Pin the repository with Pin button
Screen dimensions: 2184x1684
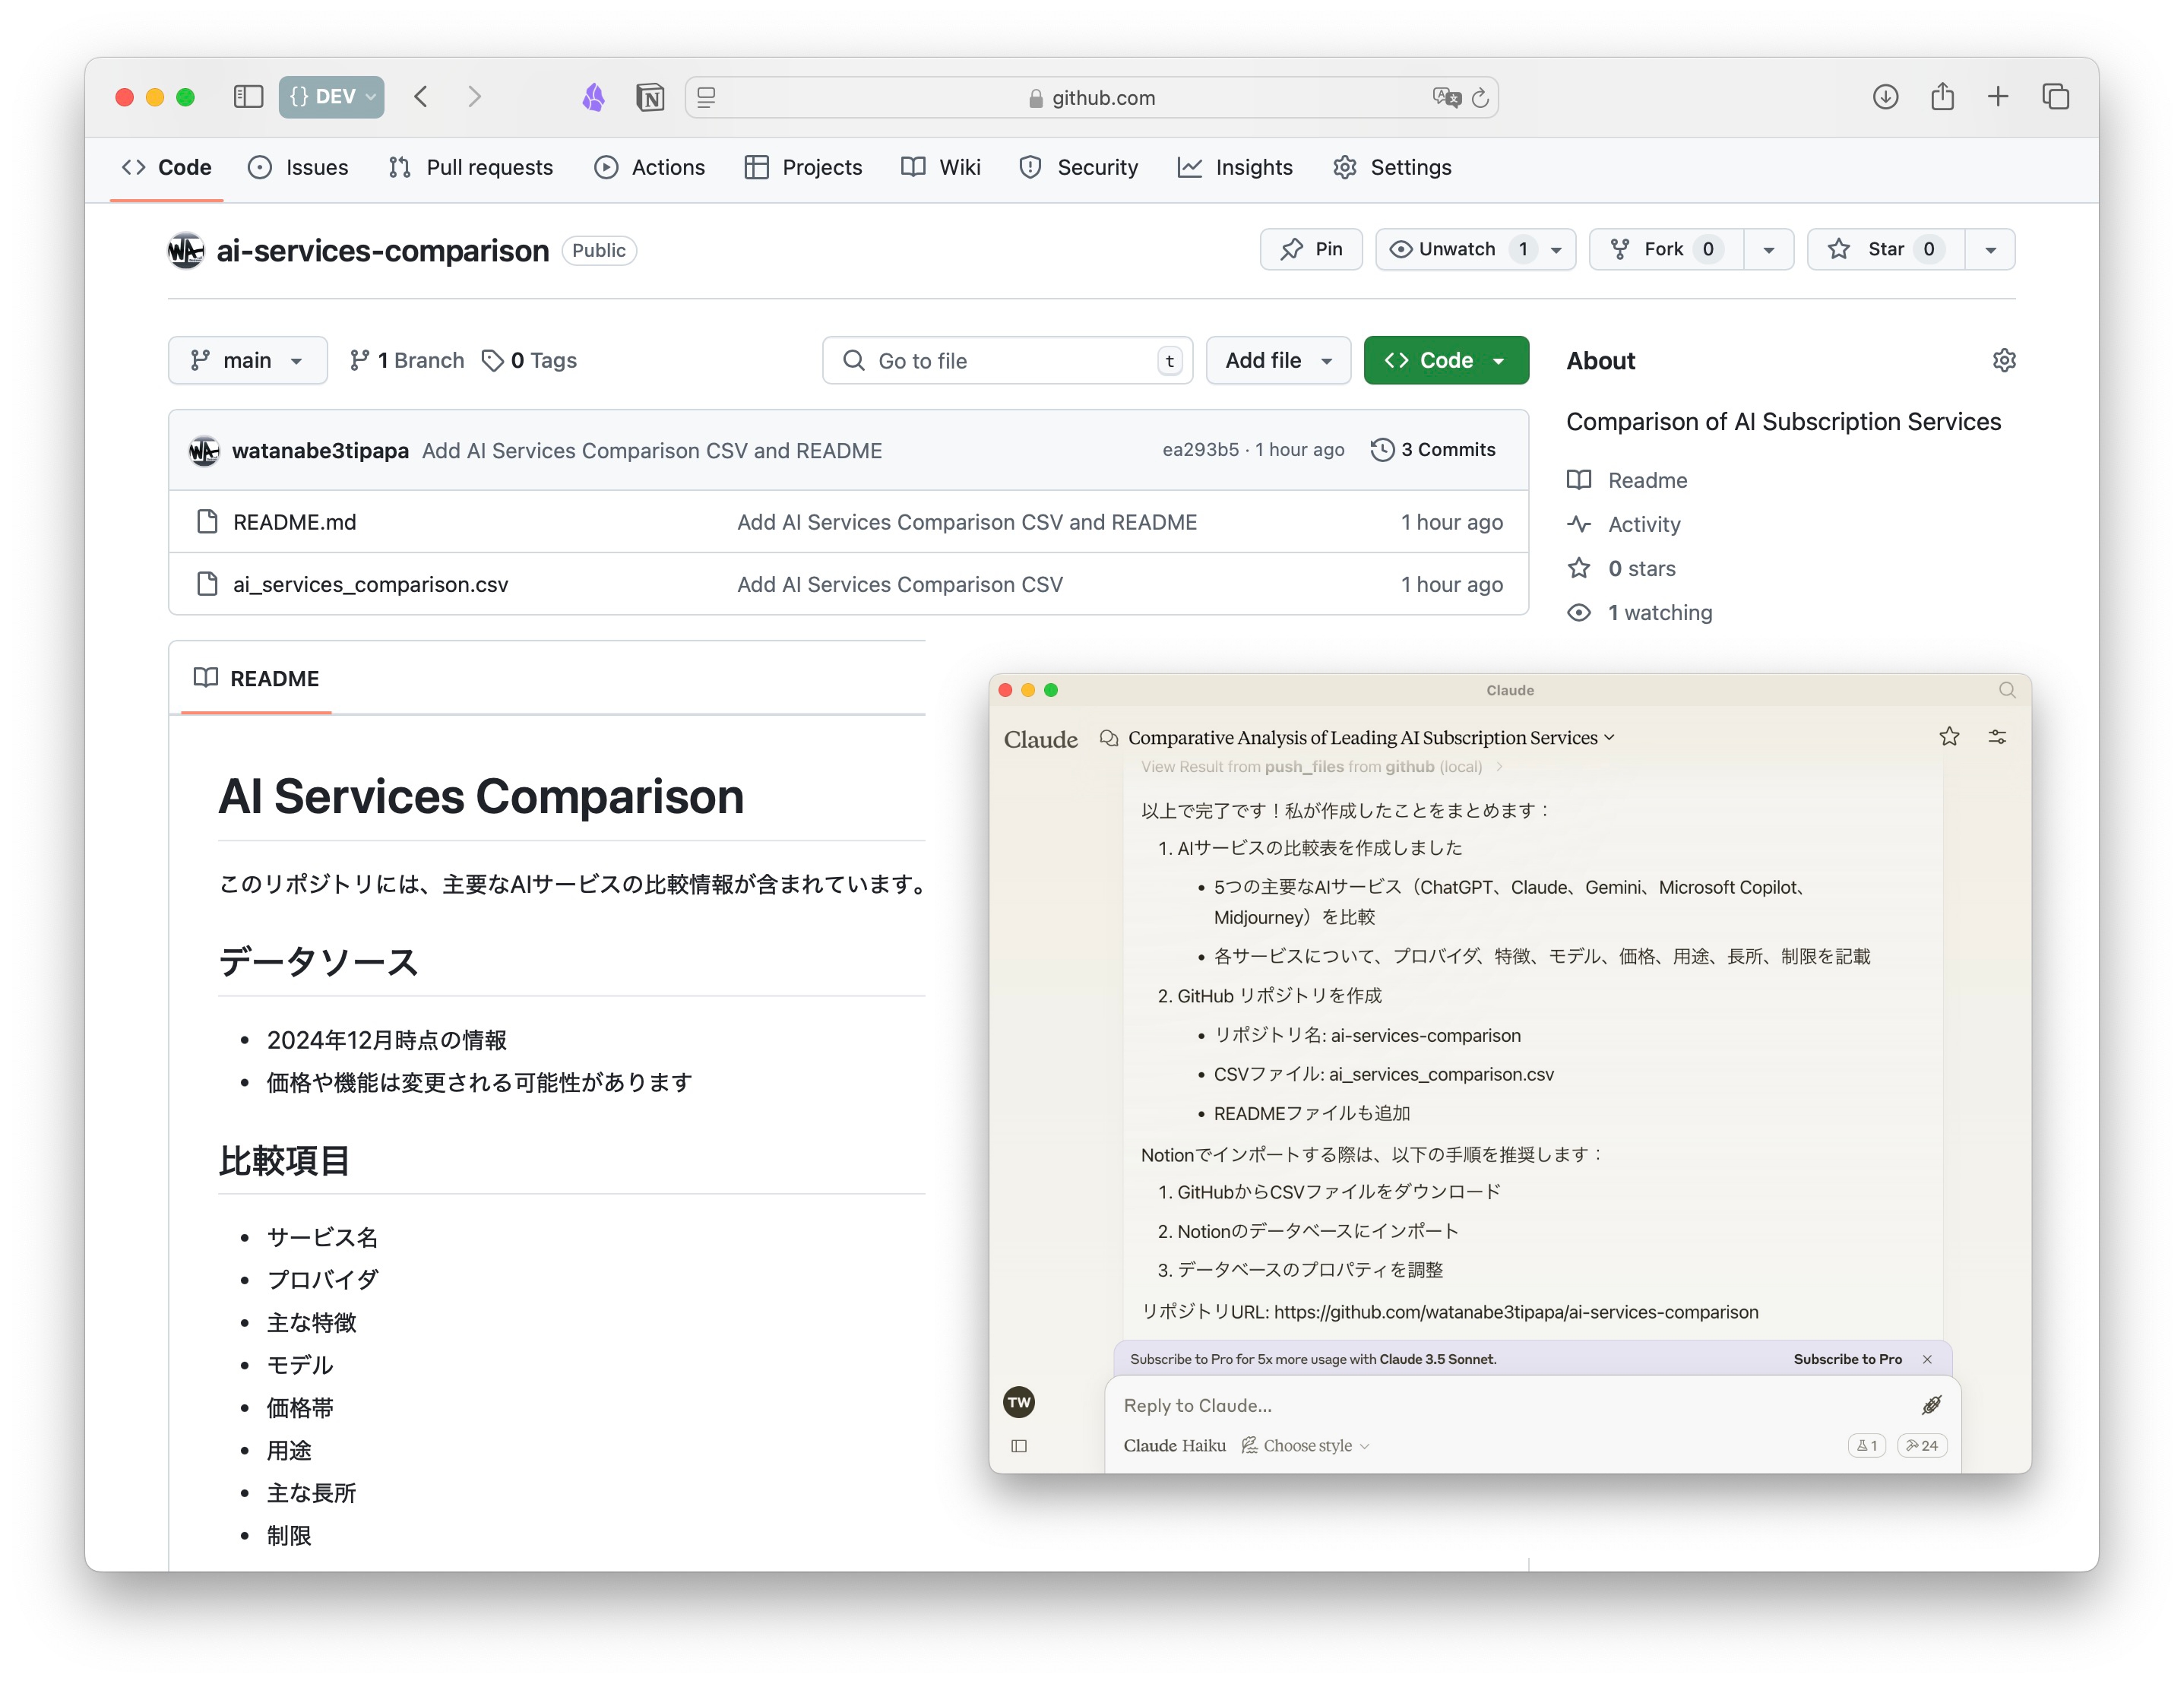(x=1311, y=250)
